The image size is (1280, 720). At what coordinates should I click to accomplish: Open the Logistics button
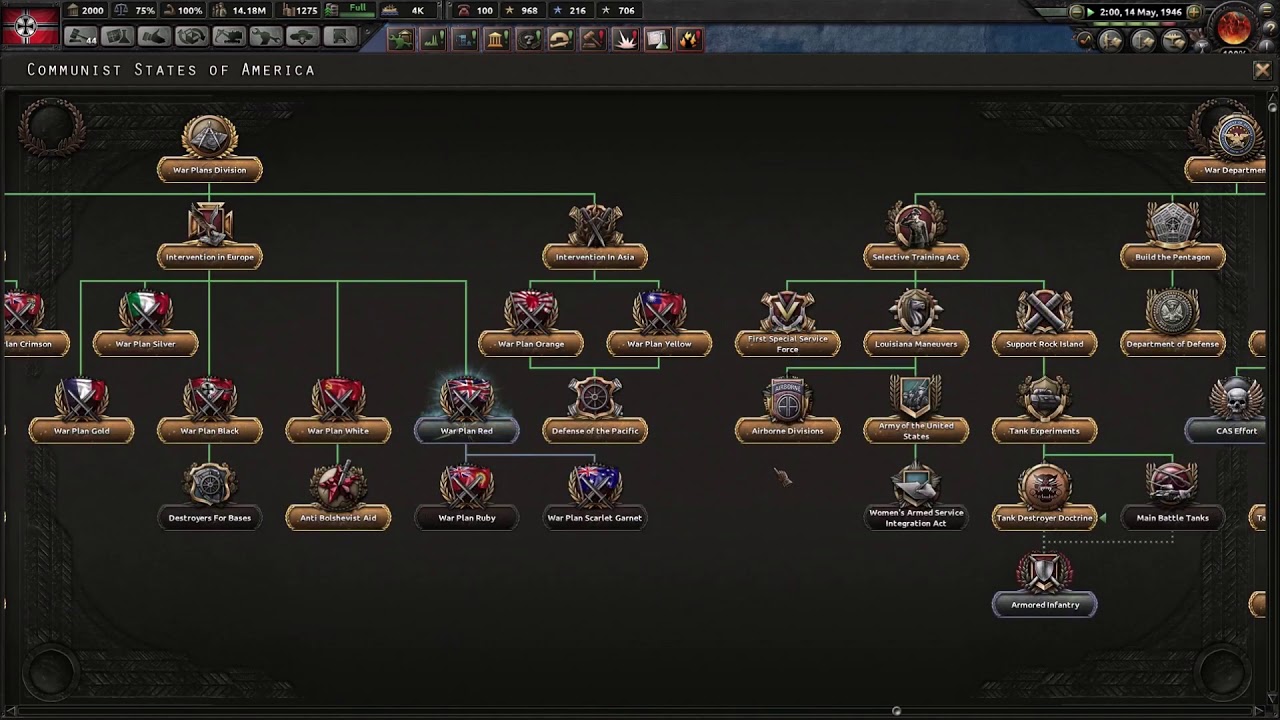click(x=340, y=37)
